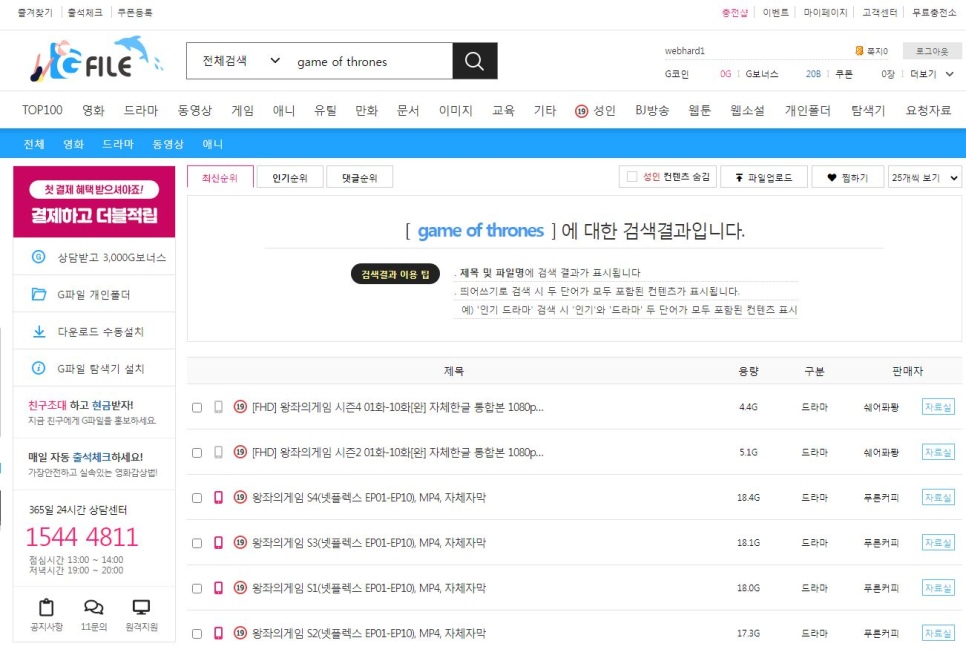The height and width of the screenshot is (655, 966).
Task: Click the 찜하기 button
Action: [x=848, y=177]
